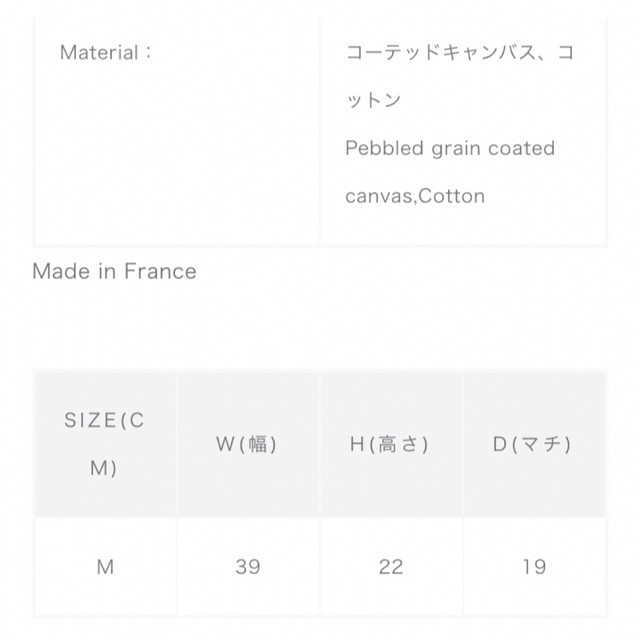Click the height value 22
Viewport: 640px width, 640px height.
pos(391,567)
